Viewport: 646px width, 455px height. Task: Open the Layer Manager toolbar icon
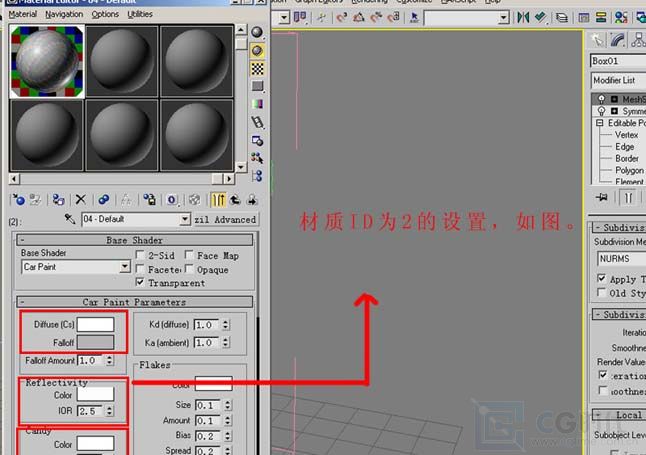[562, 17]
